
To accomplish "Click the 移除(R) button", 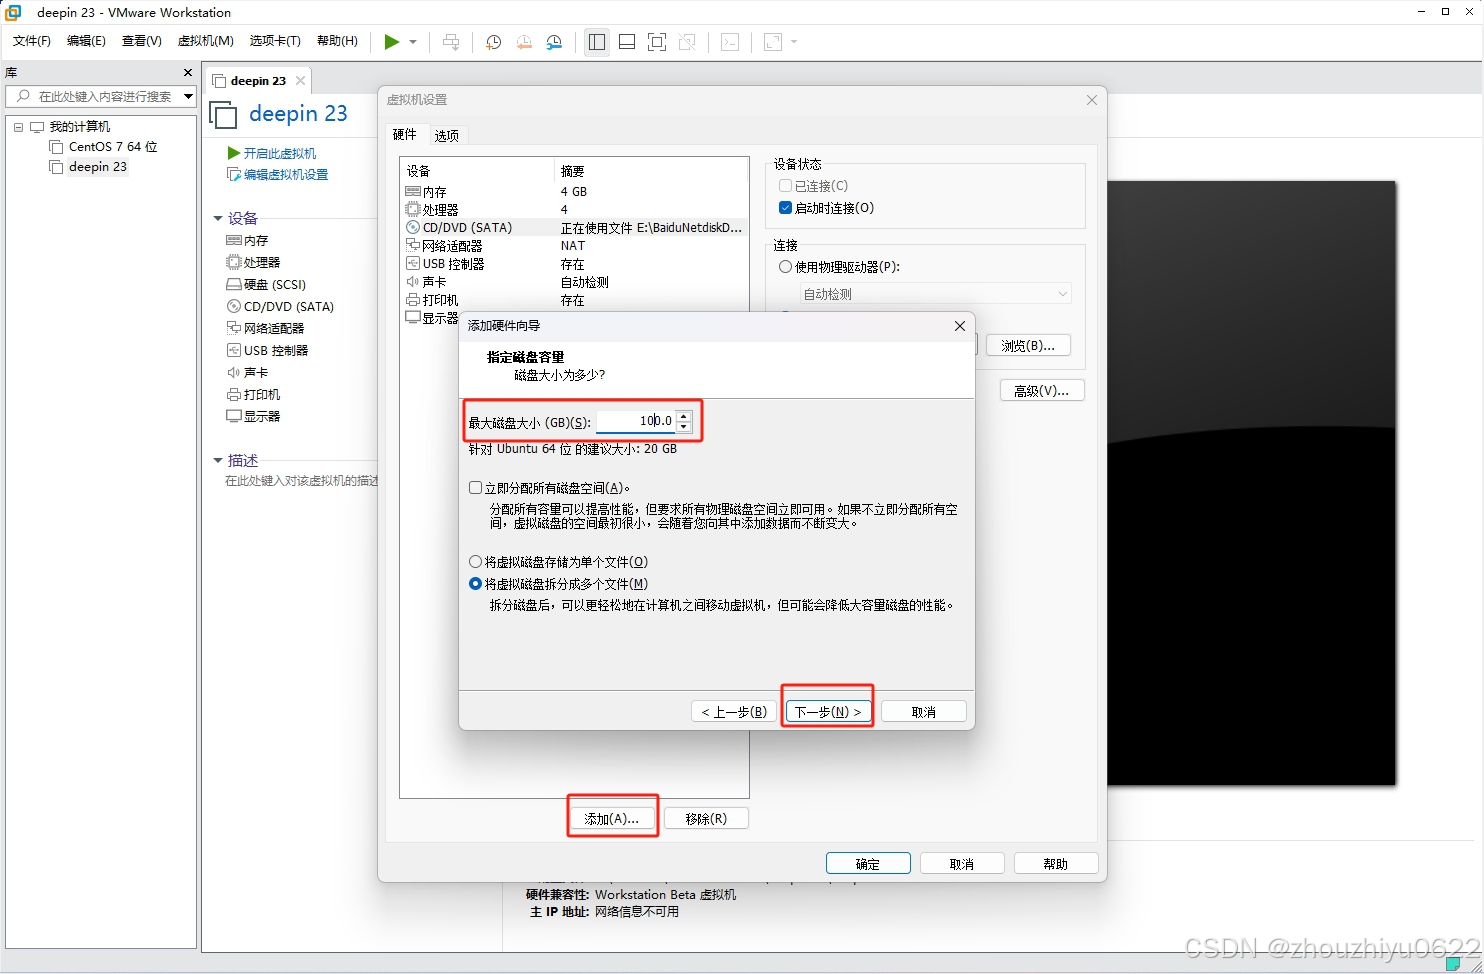I will [x=706, y=819].
